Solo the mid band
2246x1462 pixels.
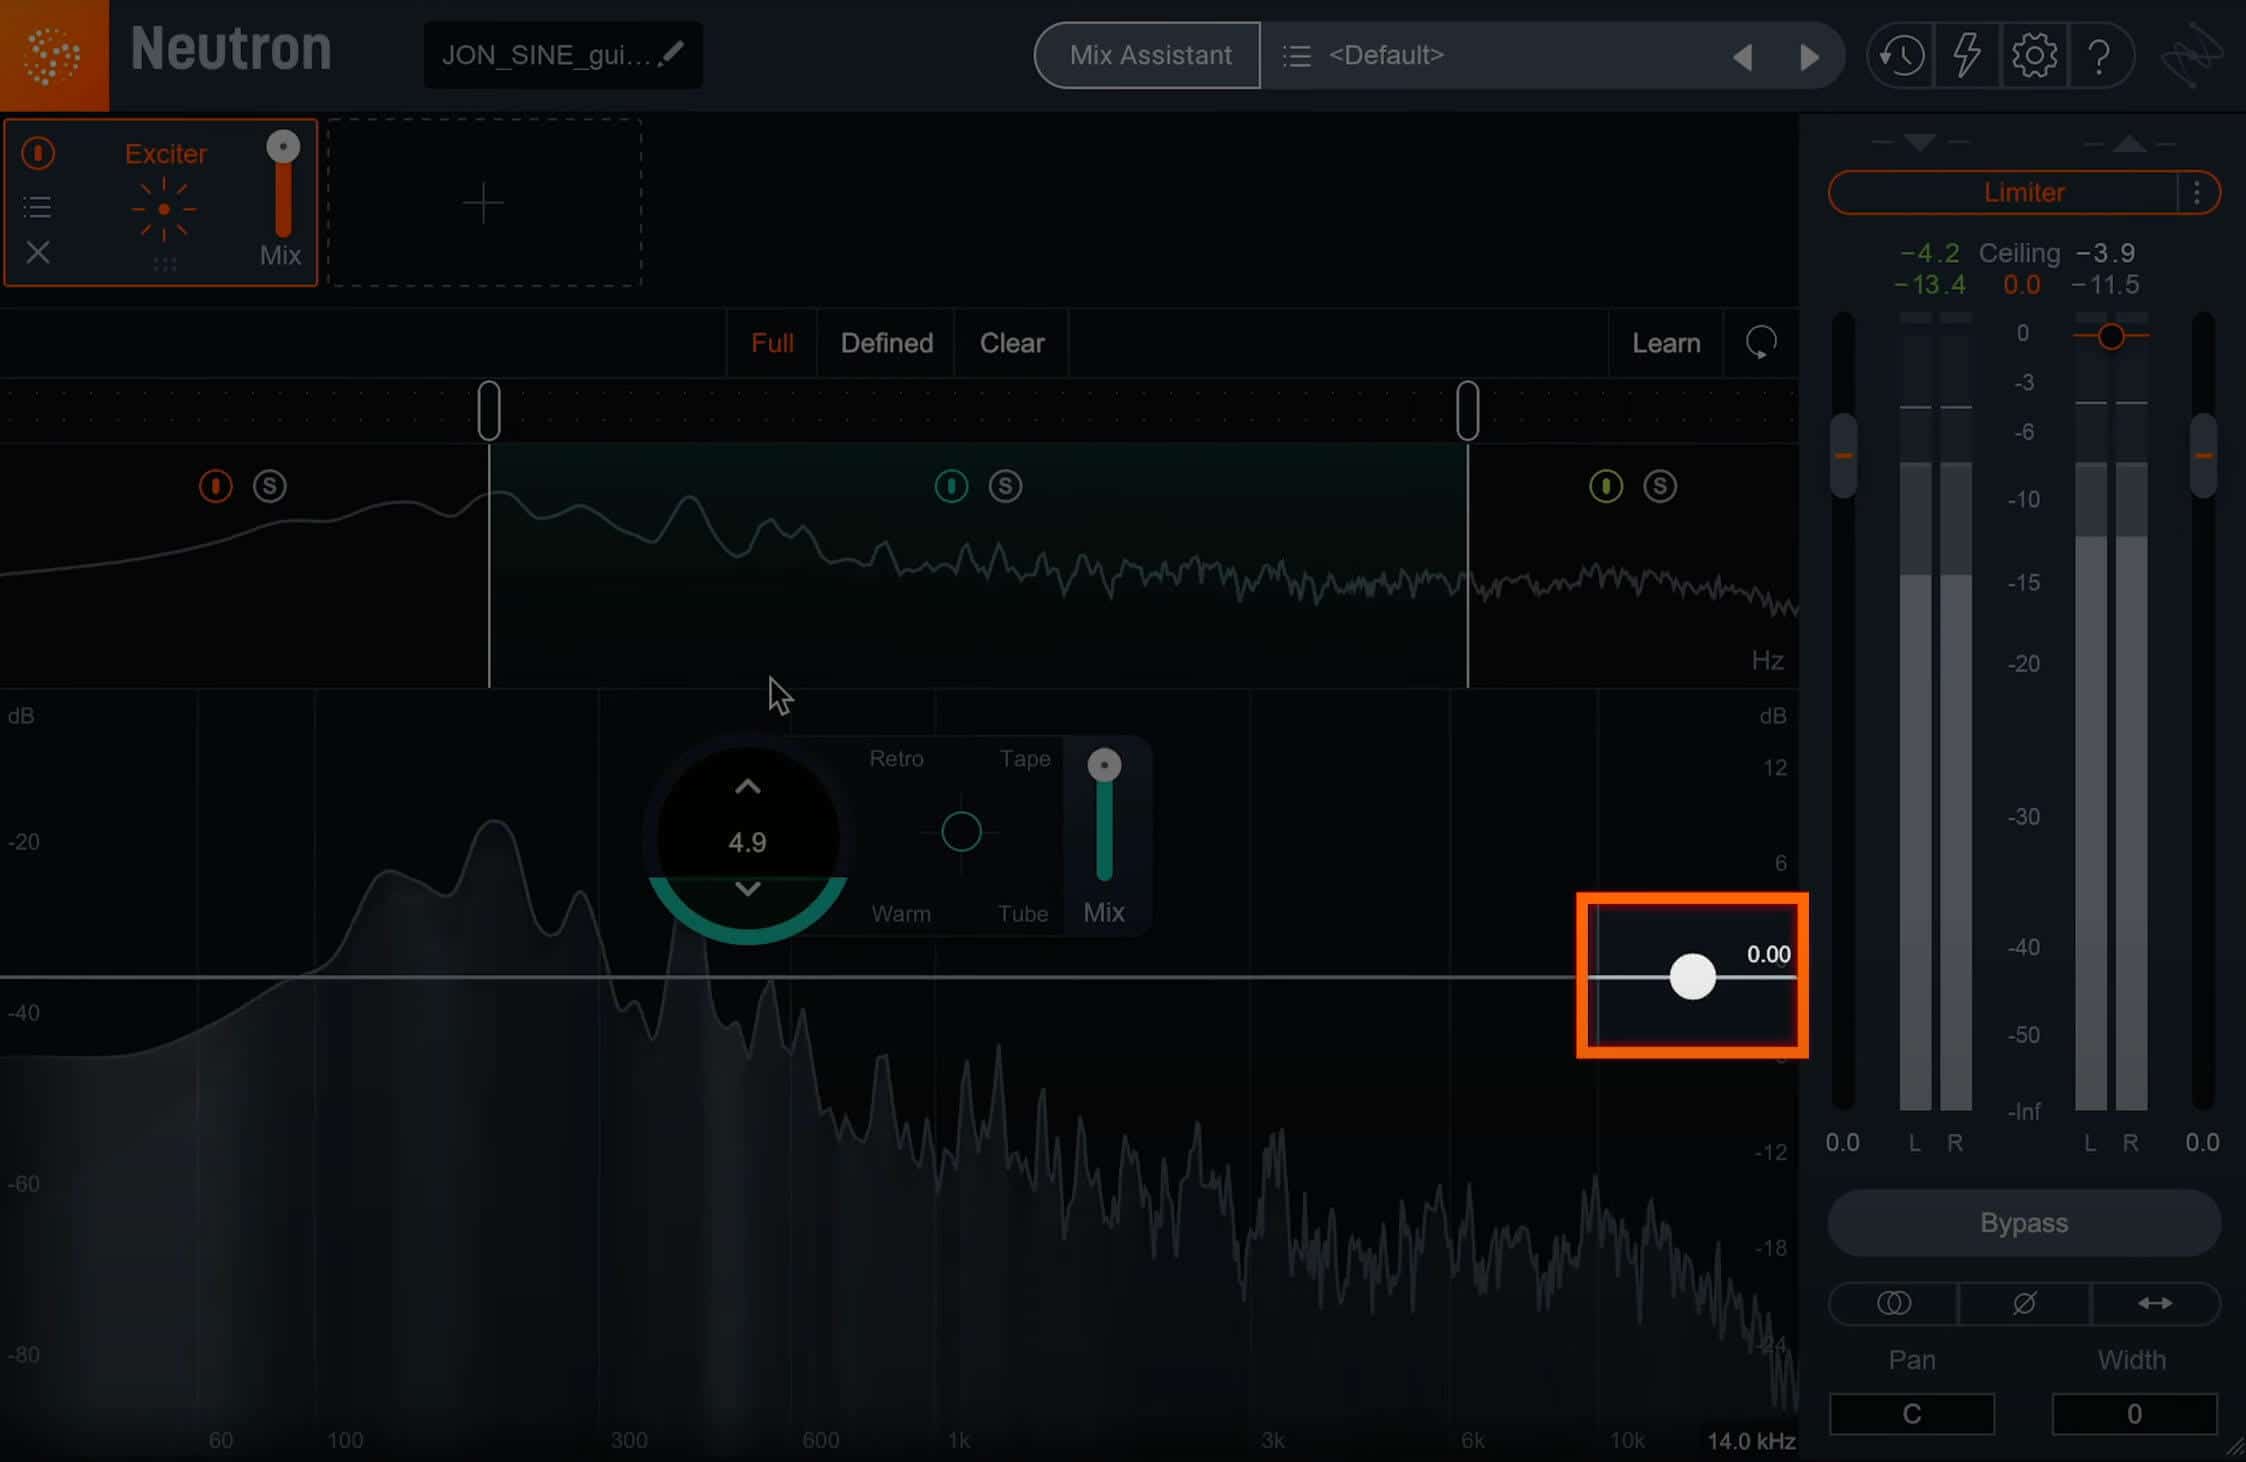(1005, 486)
